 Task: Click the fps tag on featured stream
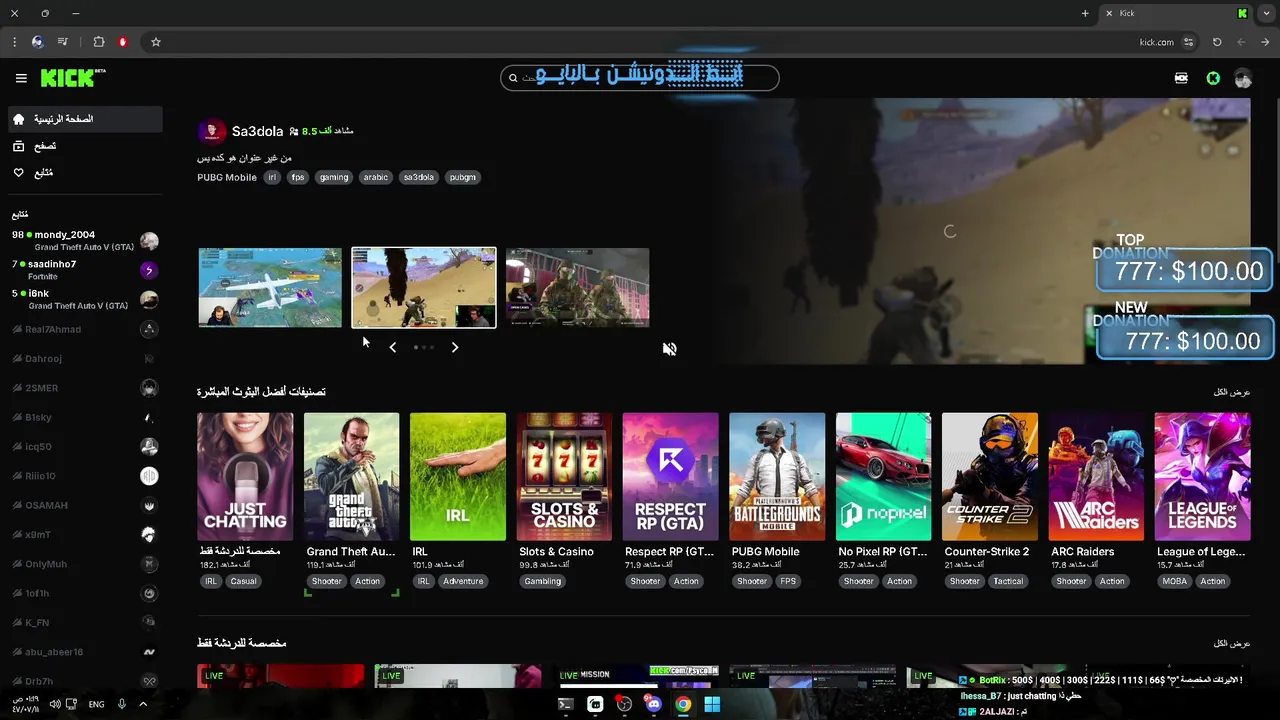click(x=298, y=177)
